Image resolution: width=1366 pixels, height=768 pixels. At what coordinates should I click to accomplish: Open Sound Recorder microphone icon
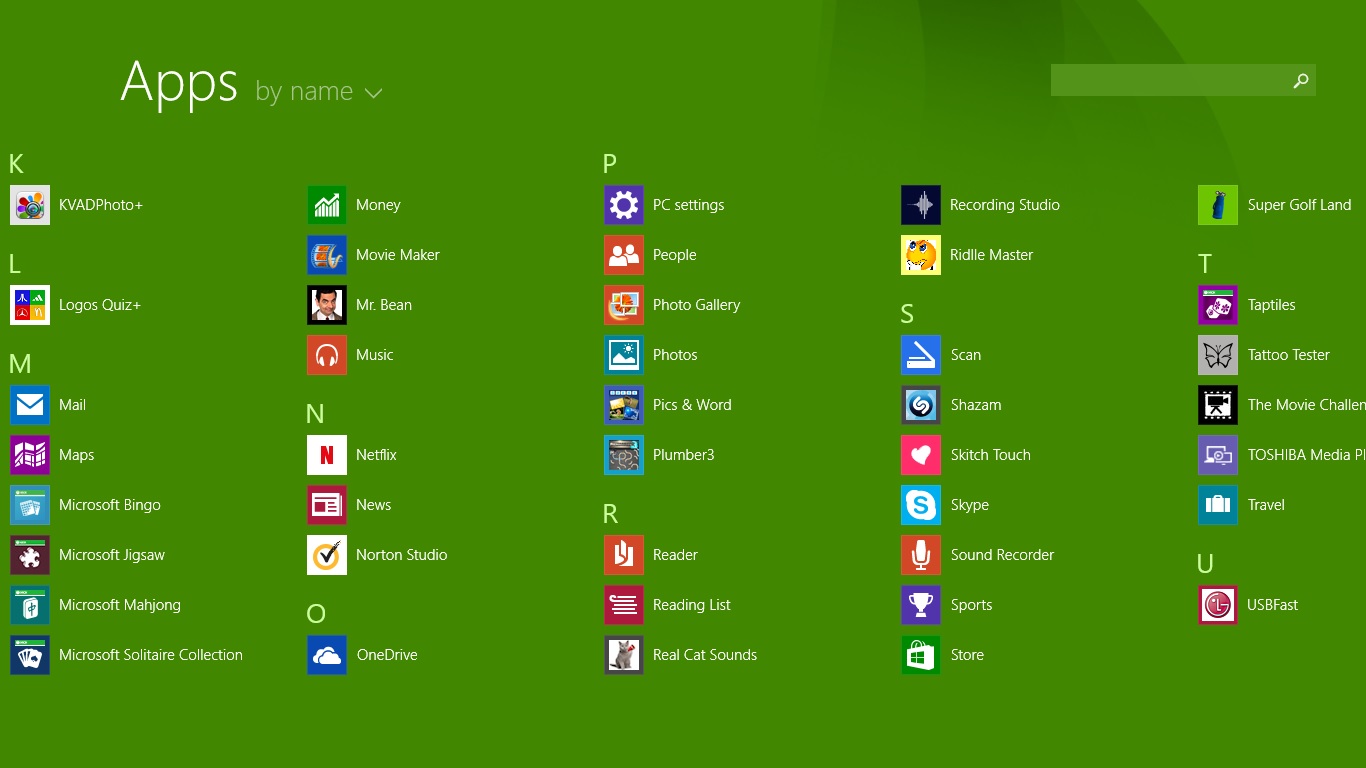[x=921, y=555]
